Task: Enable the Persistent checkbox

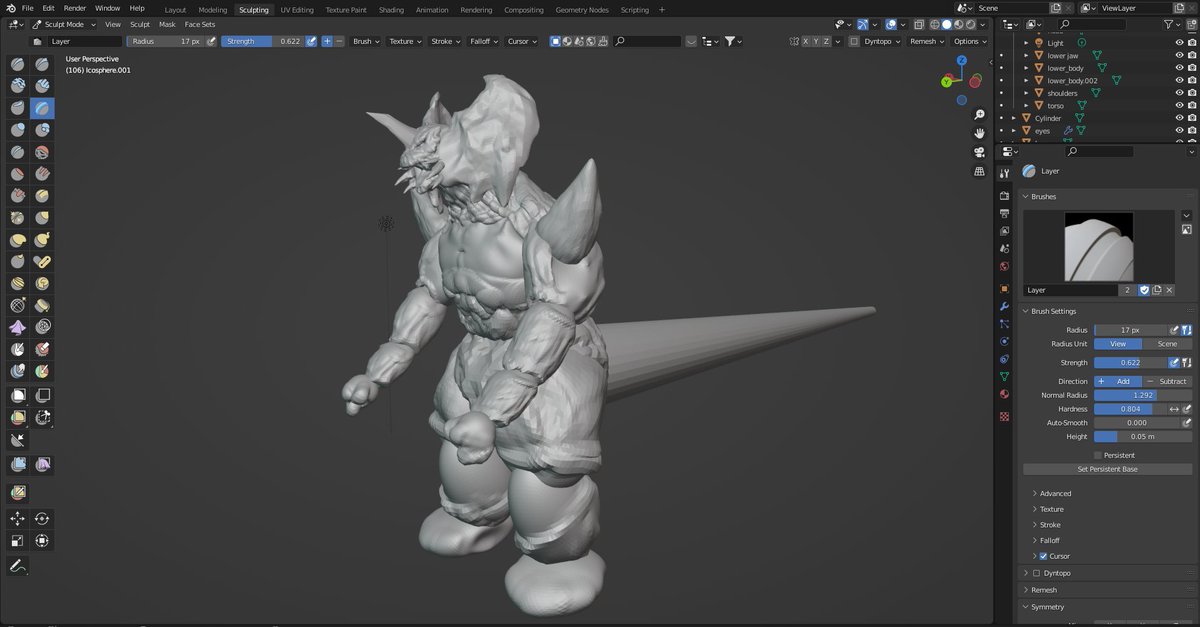Action: pyautogui.click(x=1098, y=455)
